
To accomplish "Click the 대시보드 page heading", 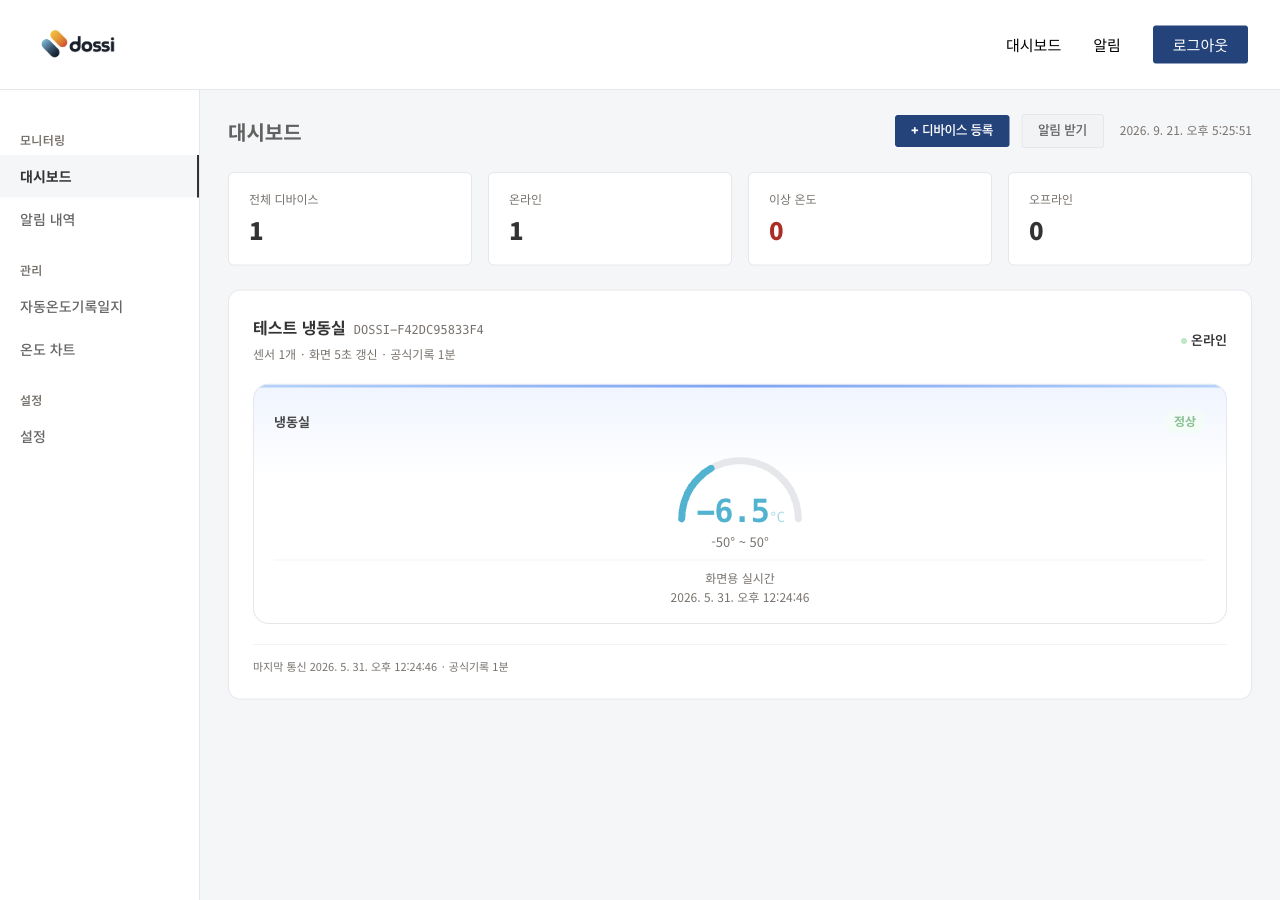I will pos(264,132).
